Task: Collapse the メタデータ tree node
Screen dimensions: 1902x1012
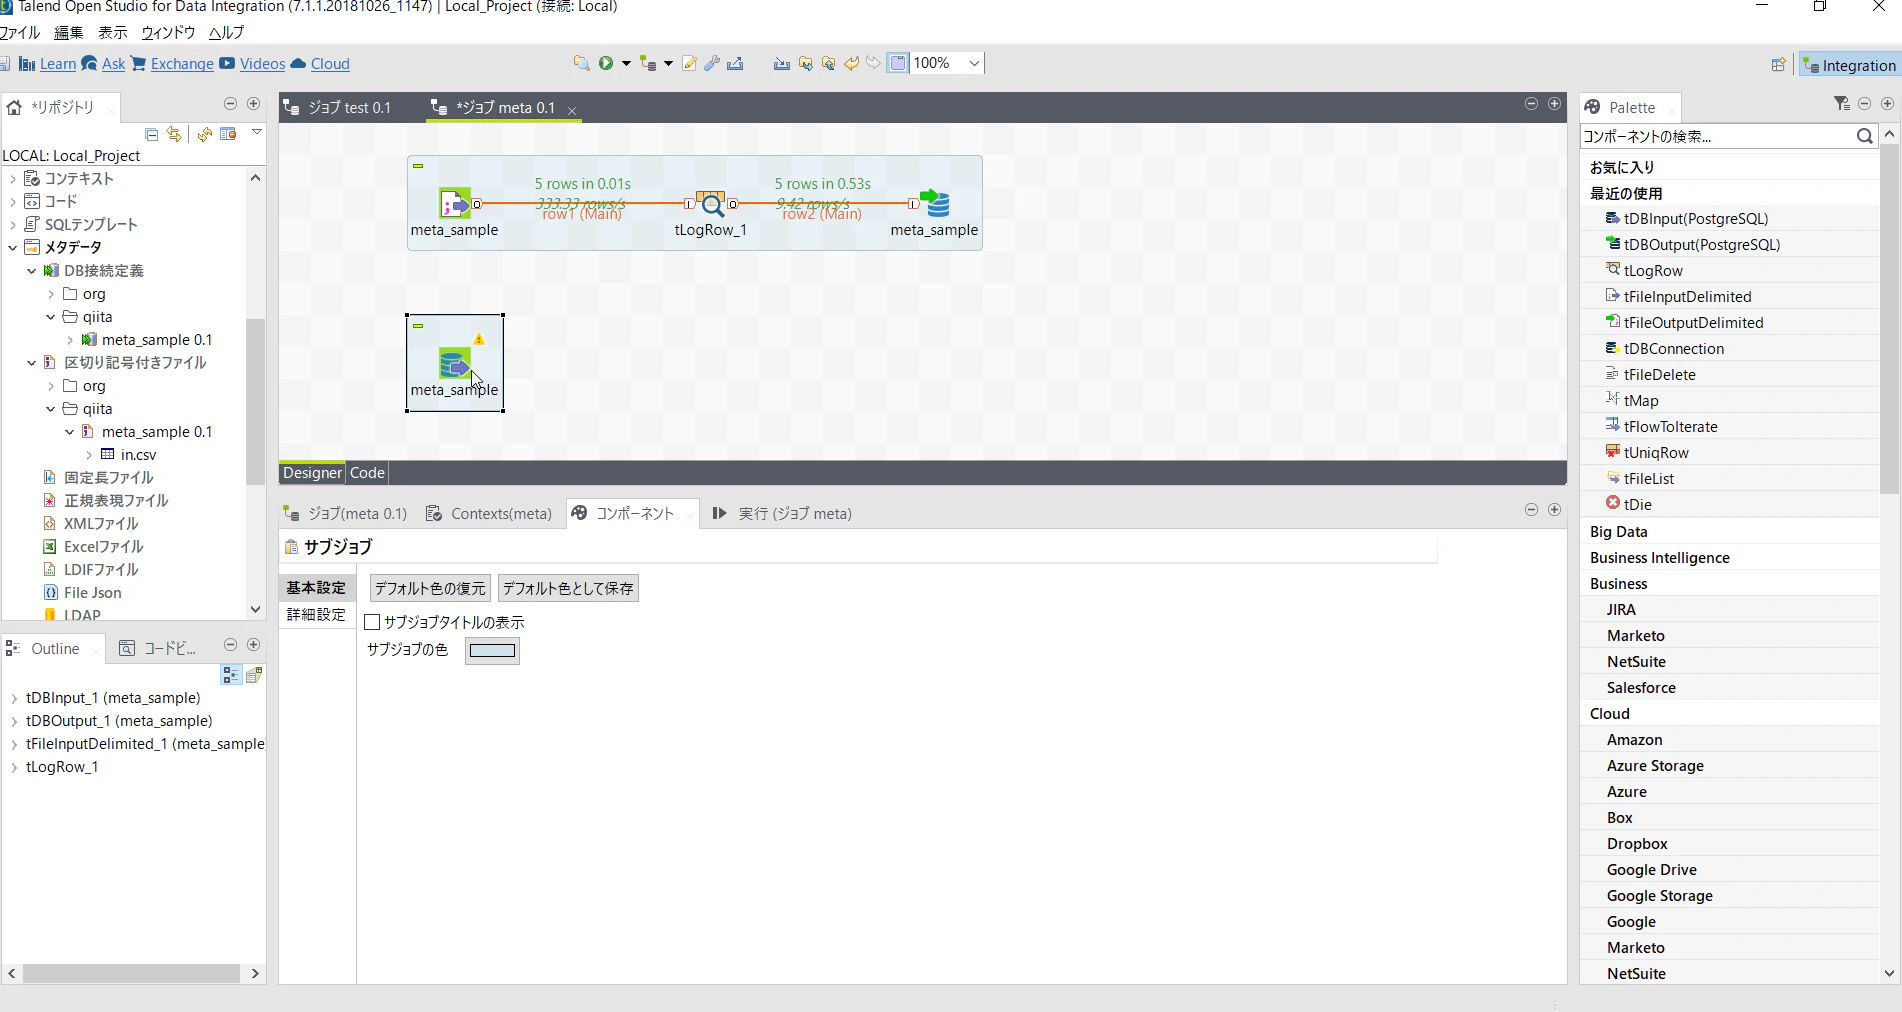Action: pos(13,247)
